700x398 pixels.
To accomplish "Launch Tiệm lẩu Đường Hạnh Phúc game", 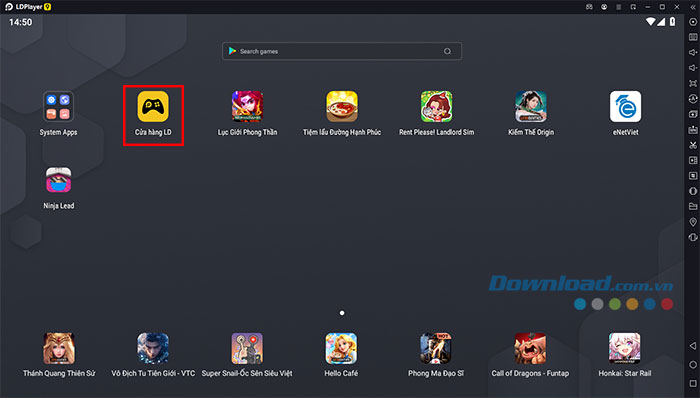I will pyautogui.click(x=342, y=107).
